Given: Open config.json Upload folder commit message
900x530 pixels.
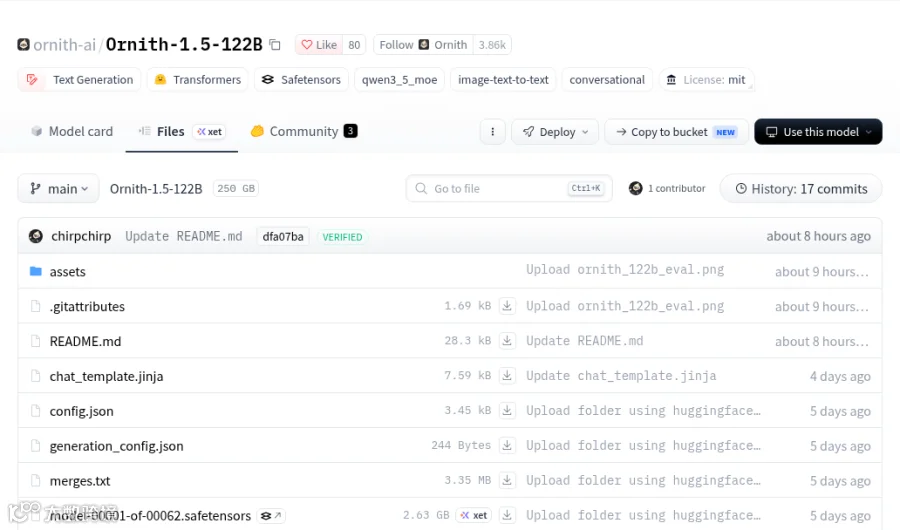Looking at the screenshot, I should [643, 411].
